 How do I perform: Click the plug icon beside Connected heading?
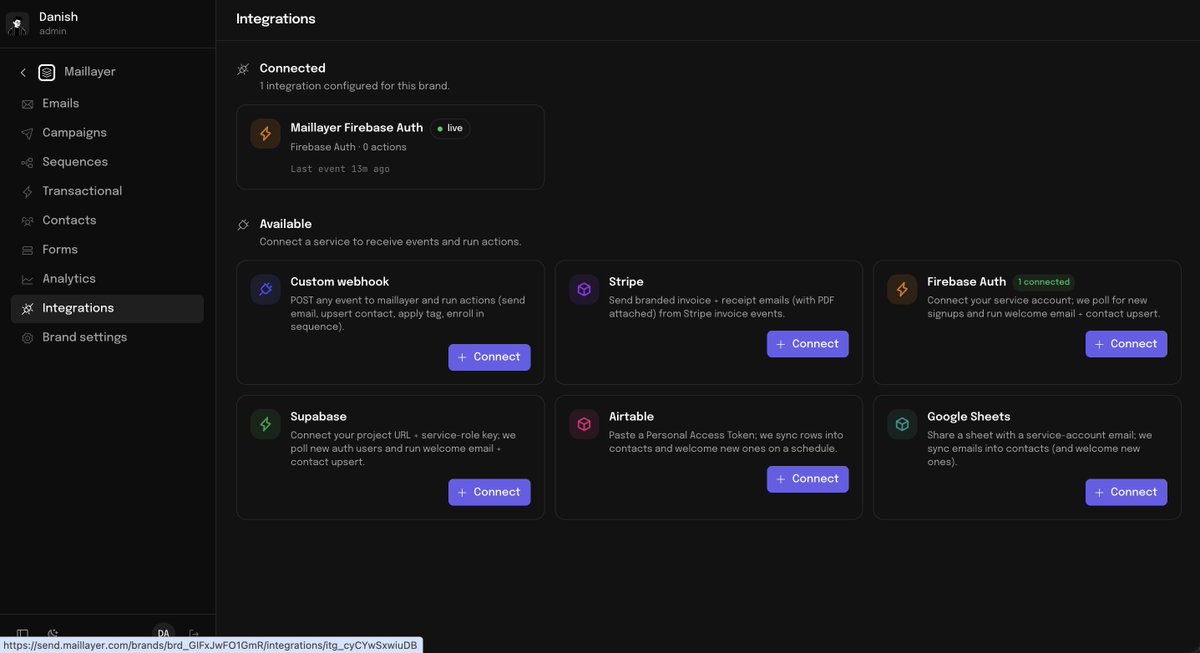243,69
